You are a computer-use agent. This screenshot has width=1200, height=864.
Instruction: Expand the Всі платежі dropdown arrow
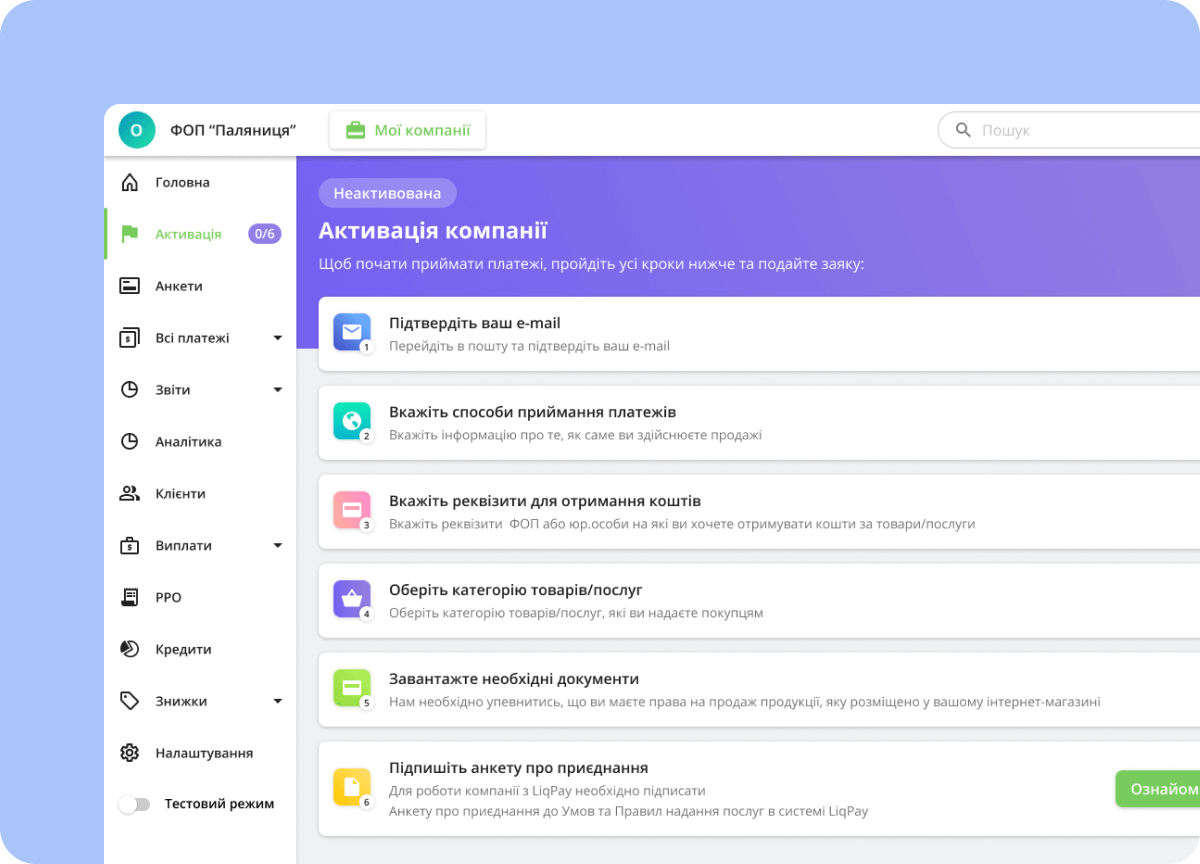(278, 338)
